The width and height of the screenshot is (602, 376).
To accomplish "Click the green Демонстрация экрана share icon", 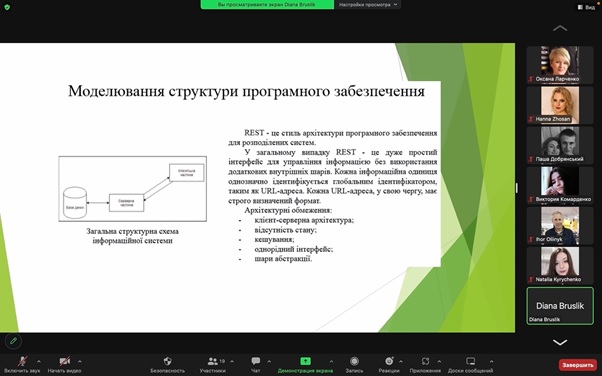I will [x=305, y=361].
